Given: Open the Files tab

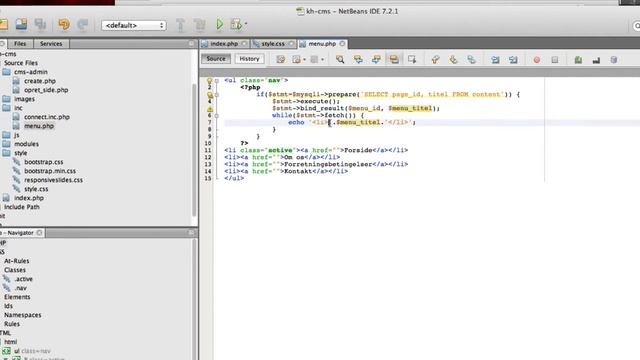Looking at the screenshot, I should point(20,44).
